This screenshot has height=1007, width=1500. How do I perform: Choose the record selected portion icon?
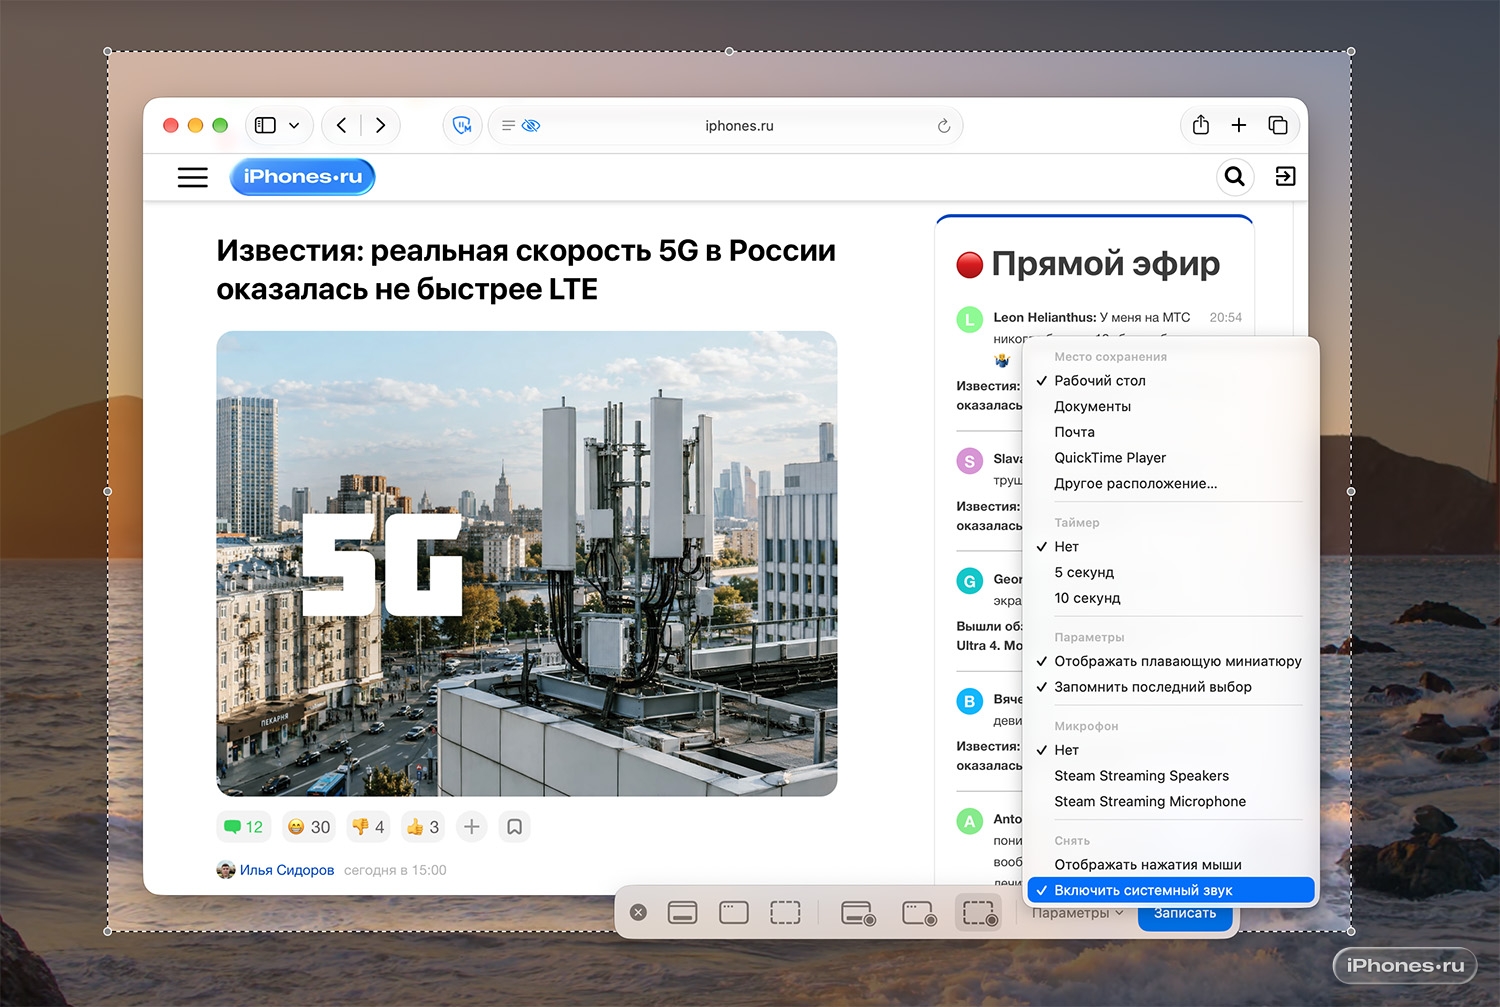pos(979,912)
